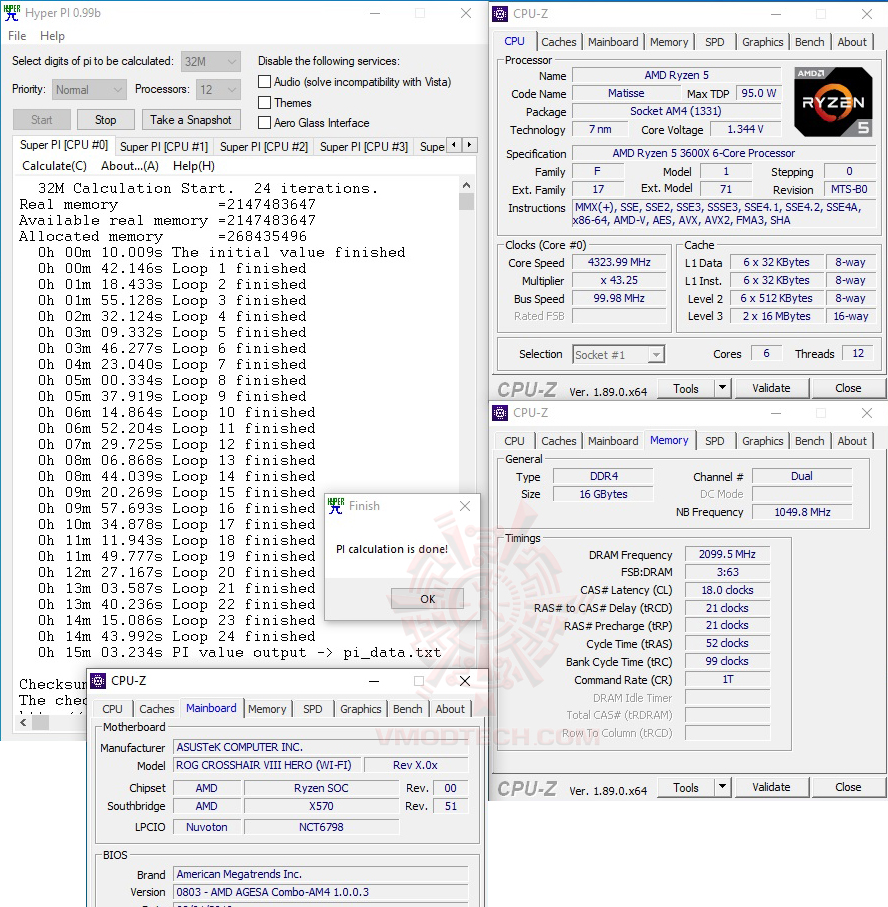Switch to the SPD tab in CPU-Z
The height and width of the screenshot is (907, 888).
(715, 42)
